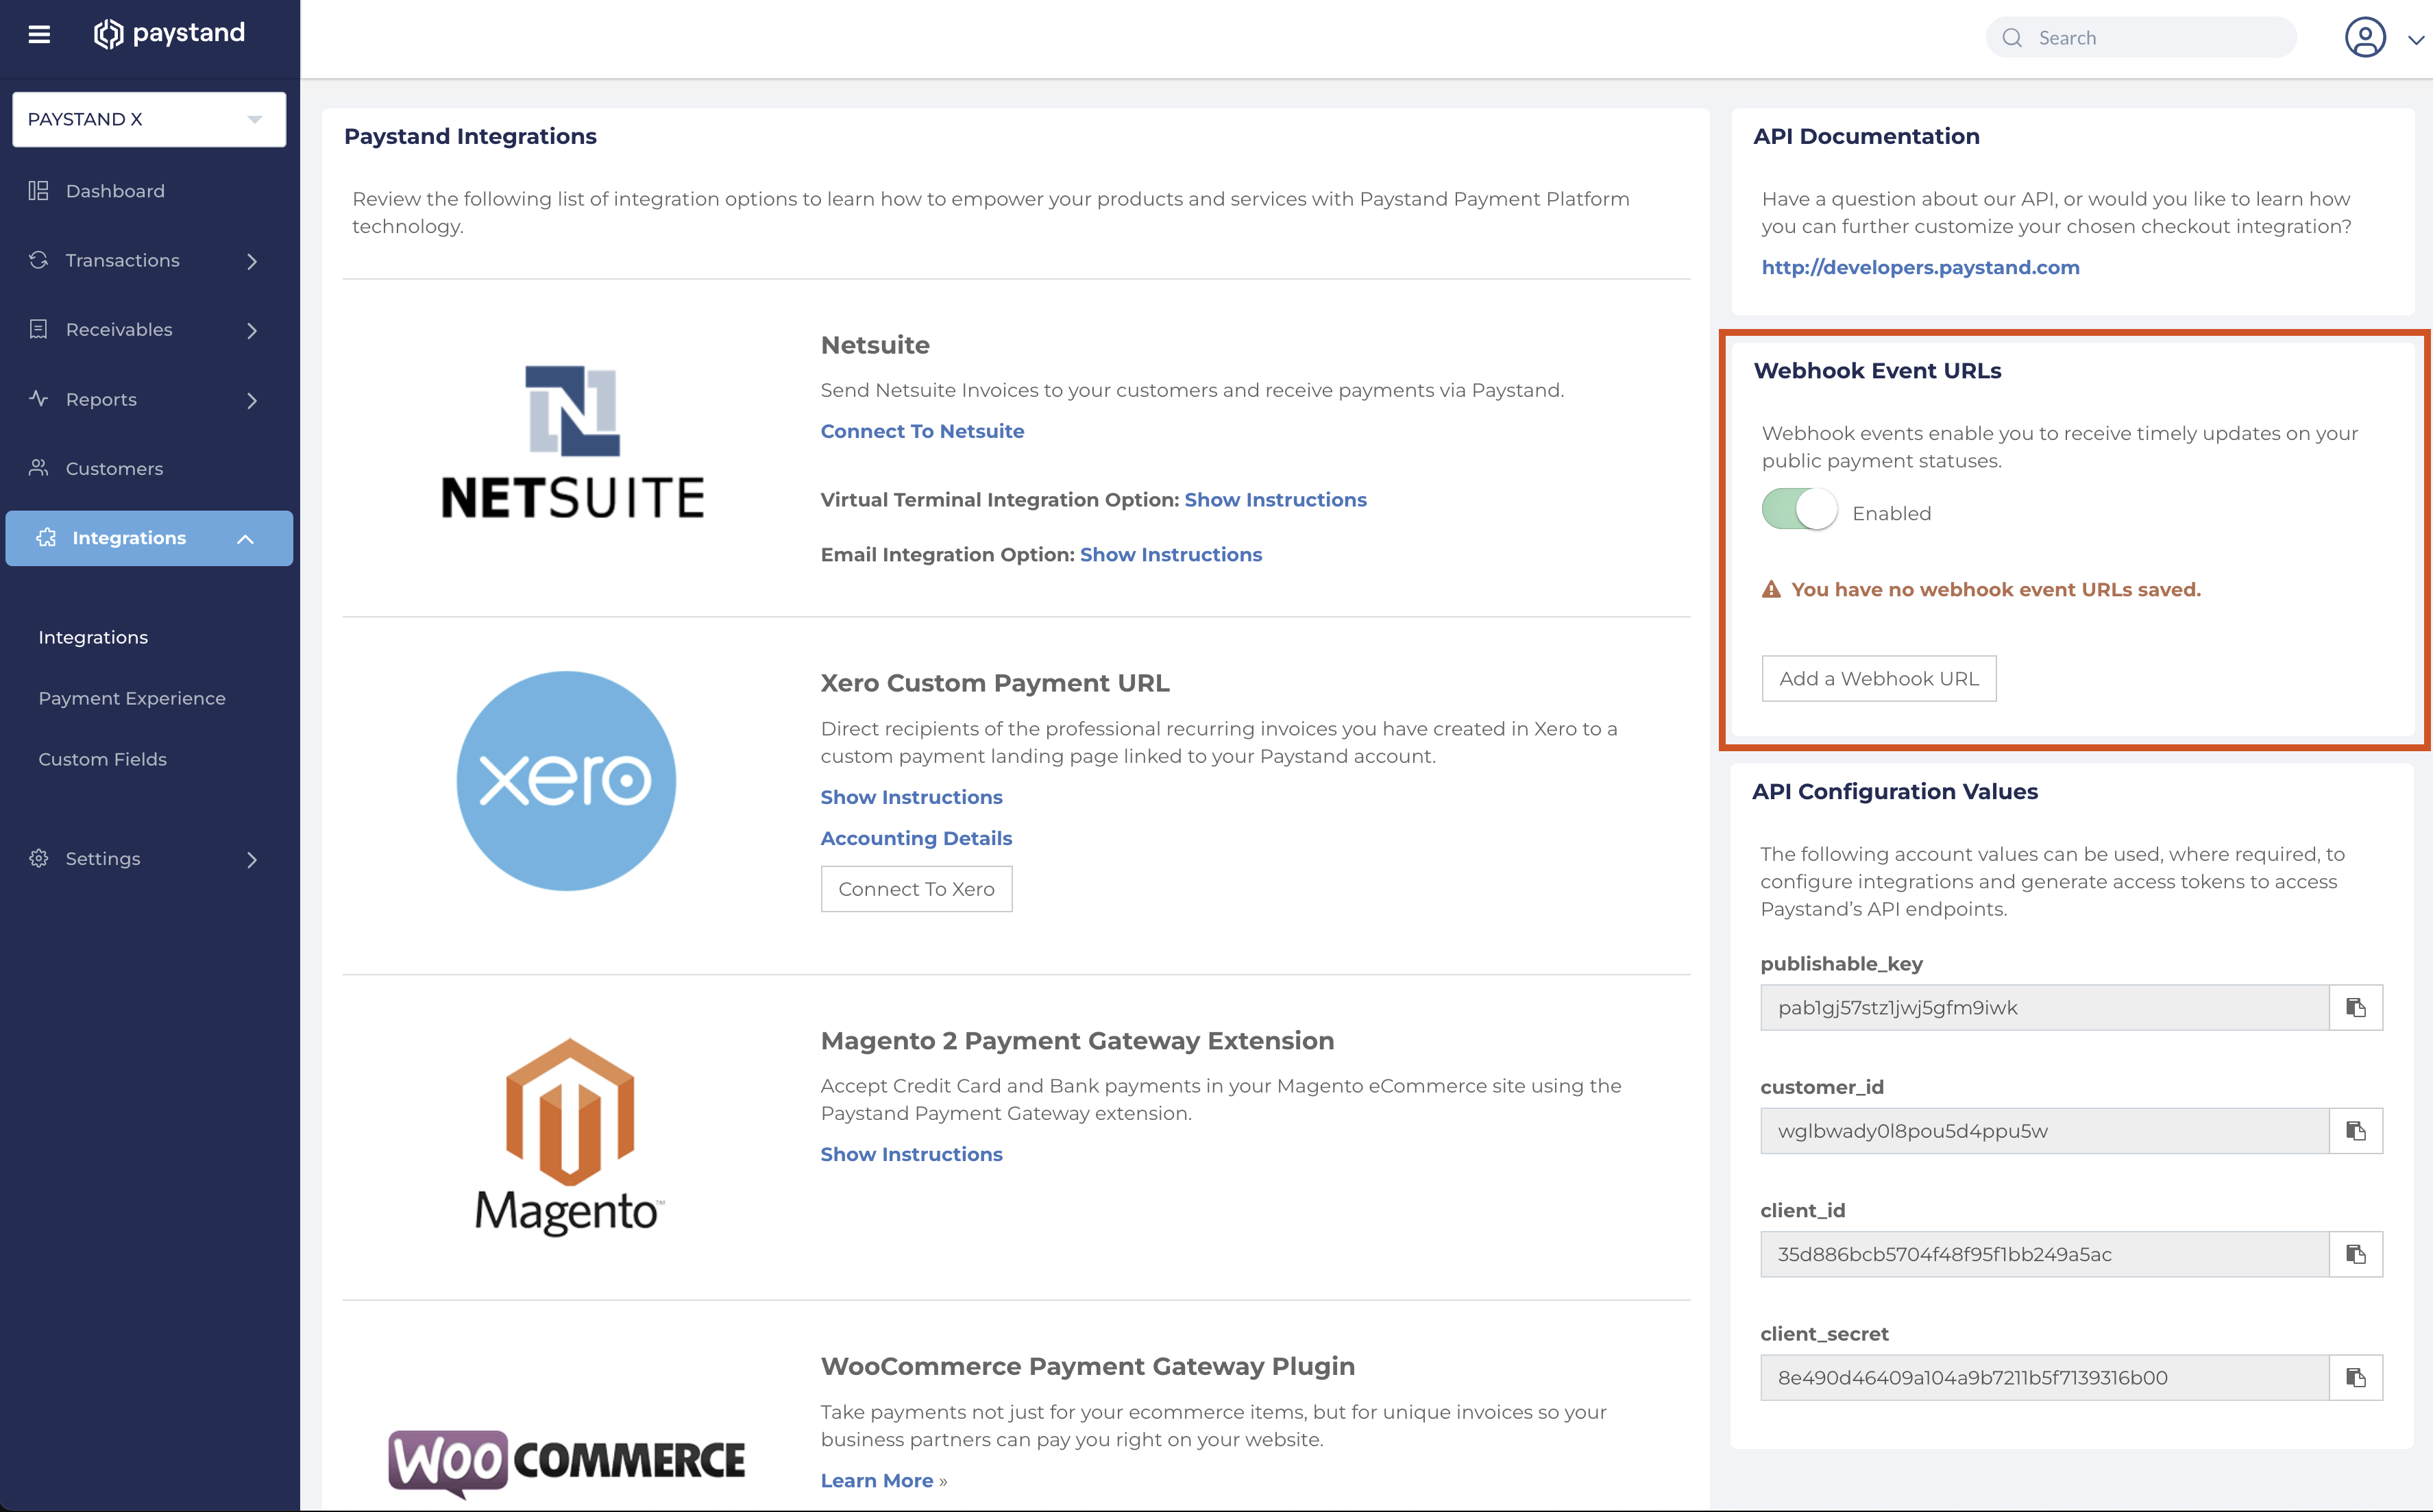Select the Dashboard icon in sidebar
2433x1512 pixels.
(x=39, y=190)
